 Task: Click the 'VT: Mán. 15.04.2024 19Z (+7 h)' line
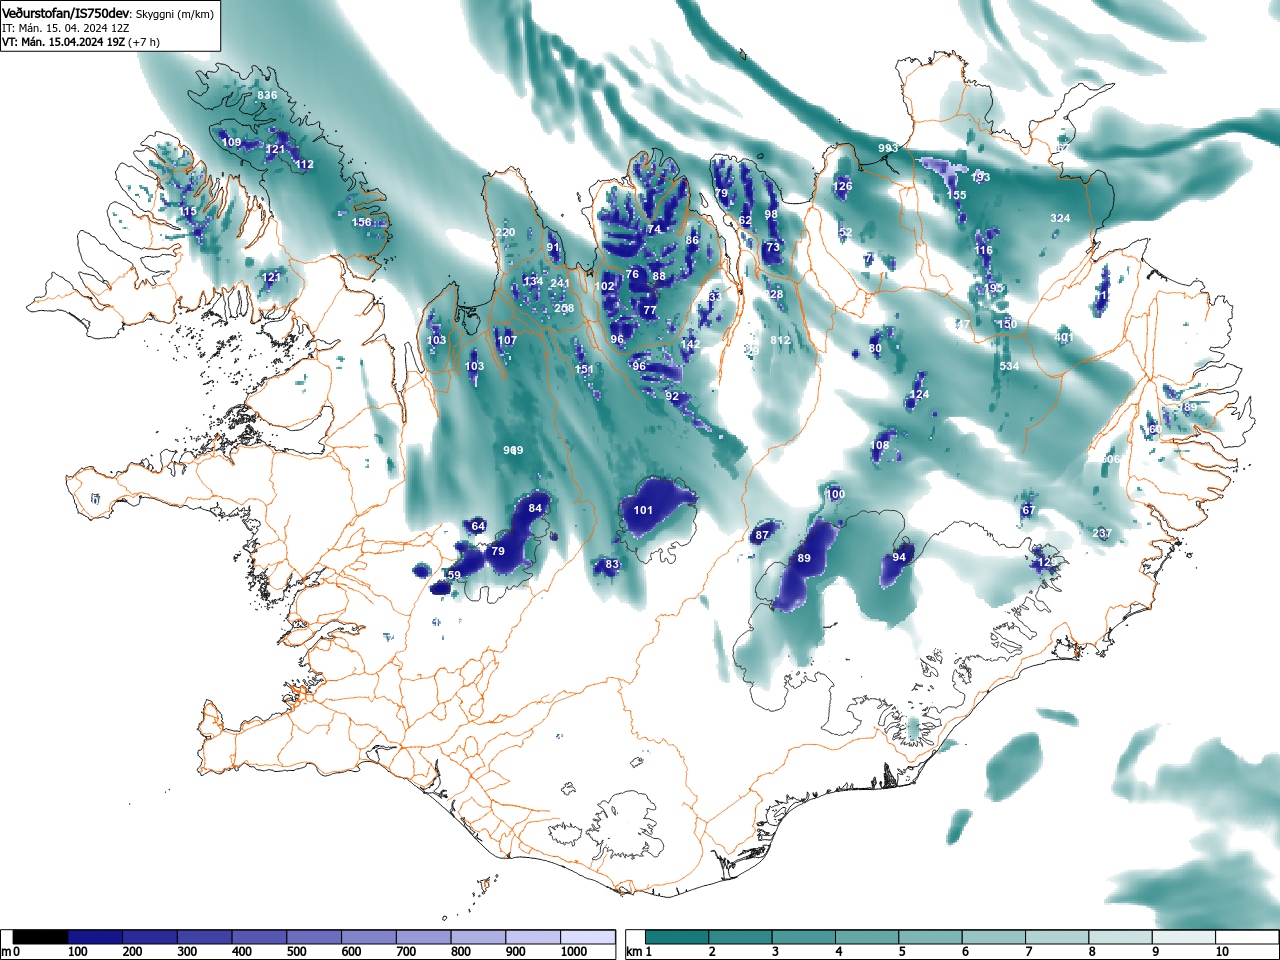click(81, 42)
